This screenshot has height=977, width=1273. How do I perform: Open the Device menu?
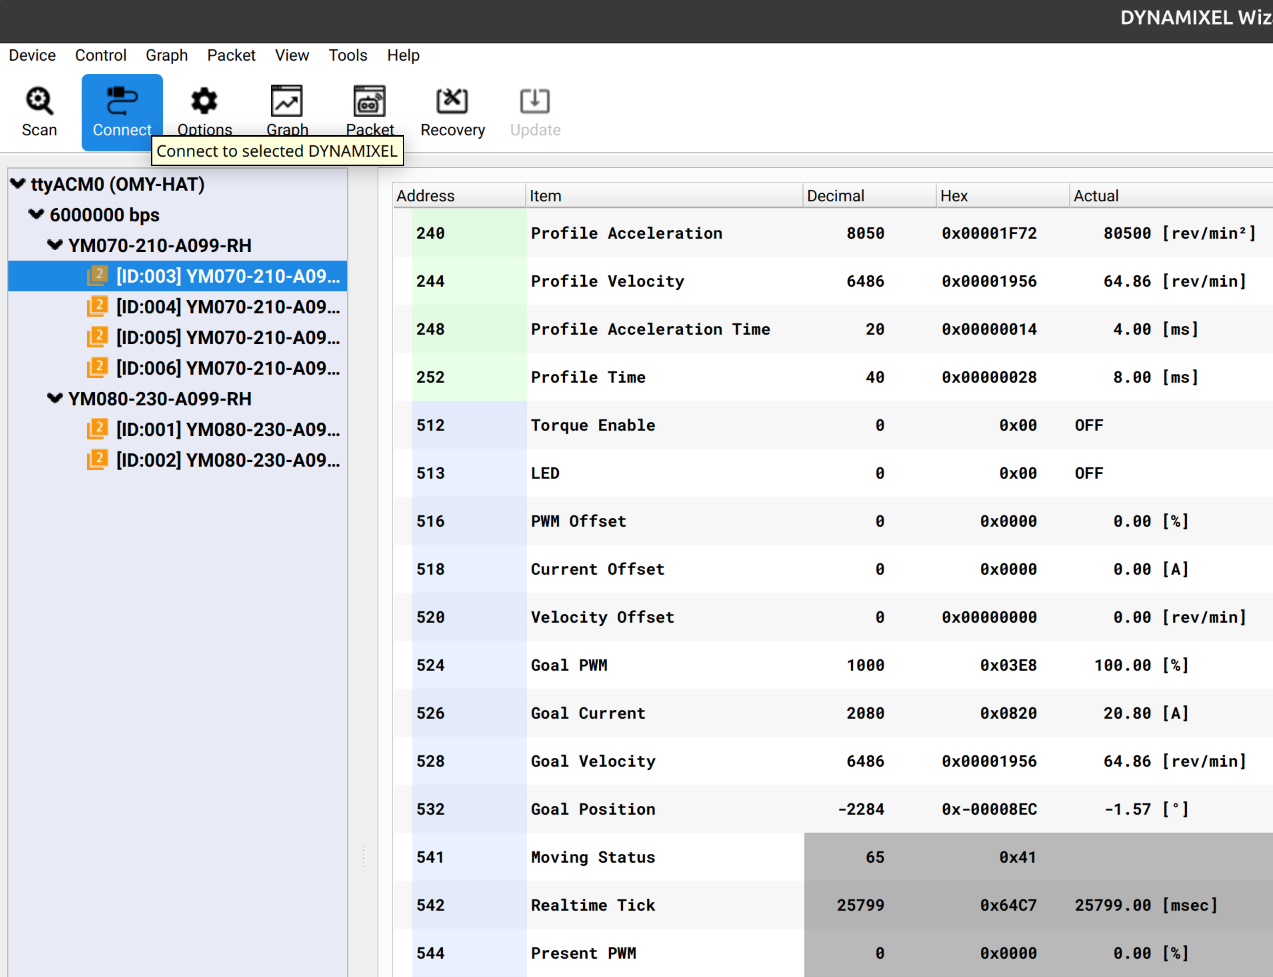click(32, 56)
